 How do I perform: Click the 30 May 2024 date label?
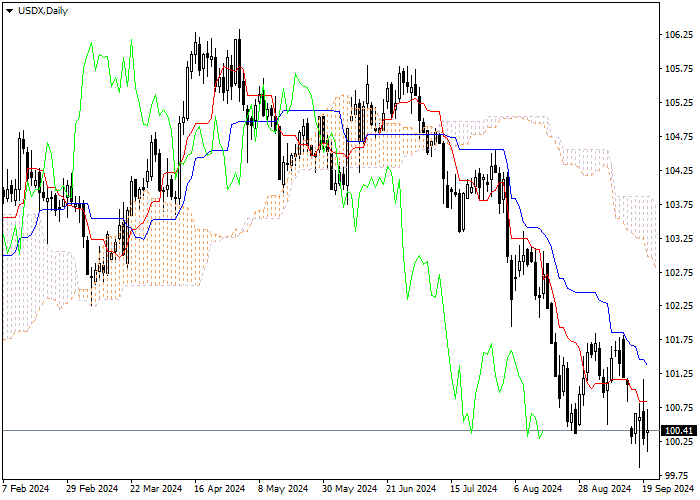(350, 489)
